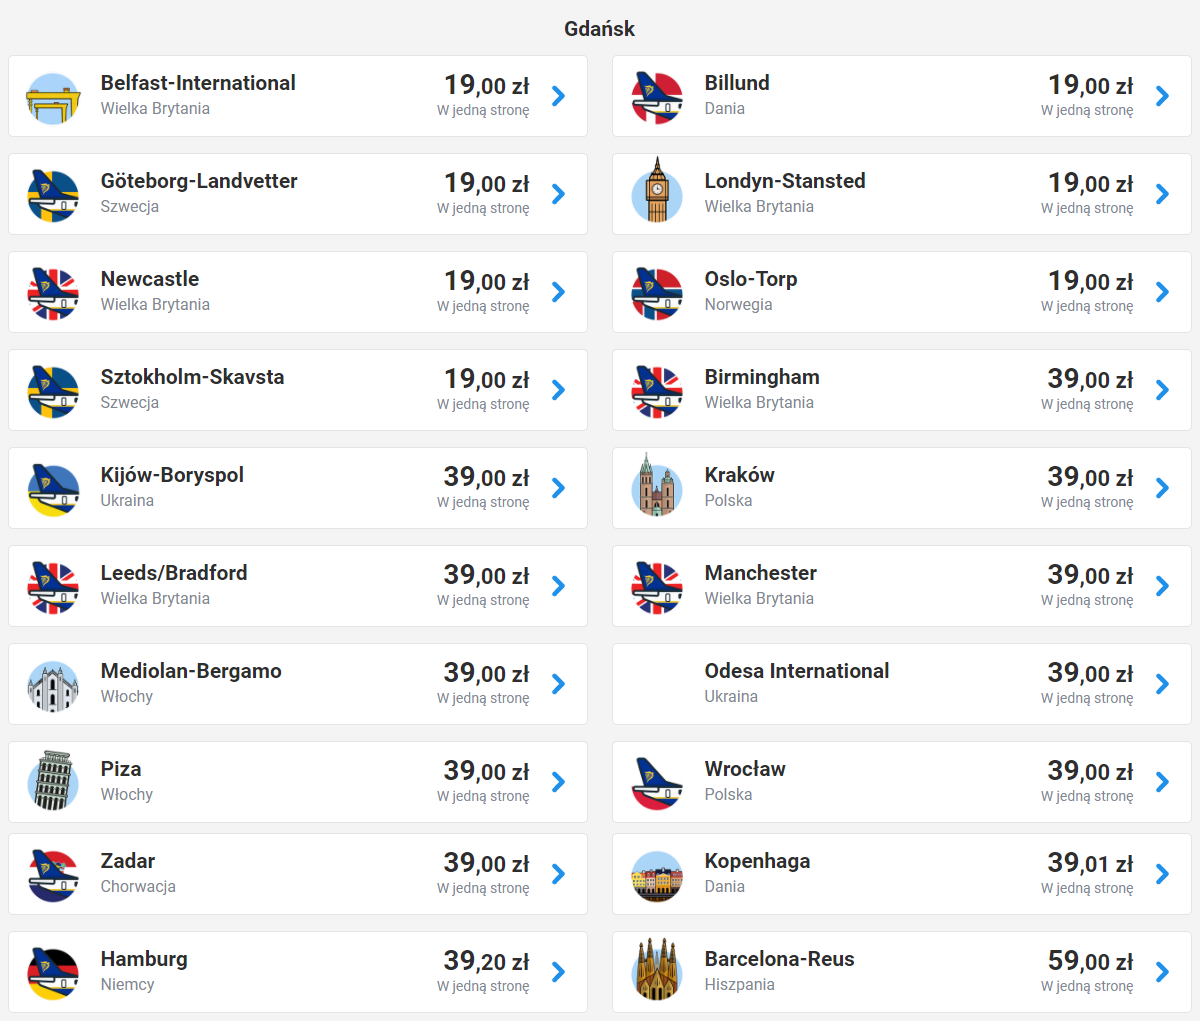
Task: Open the Odesa International destination
Action: [x=796, y=671]
